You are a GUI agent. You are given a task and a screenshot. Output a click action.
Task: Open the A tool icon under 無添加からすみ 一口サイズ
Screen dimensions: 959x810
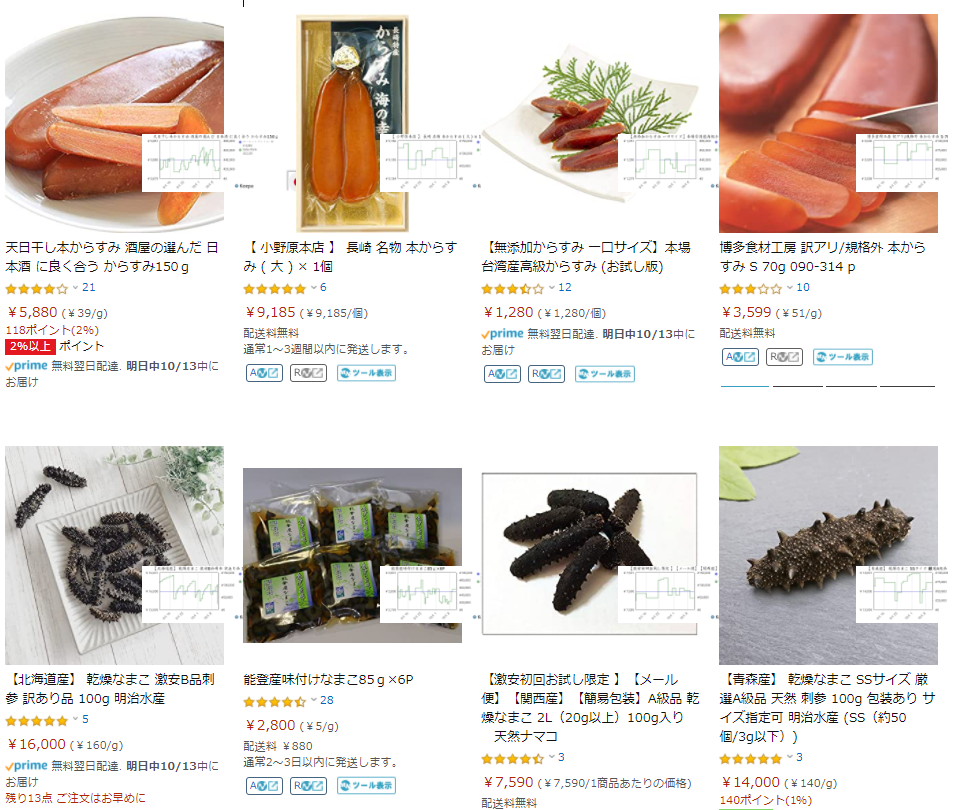click(x=502, y=374)
